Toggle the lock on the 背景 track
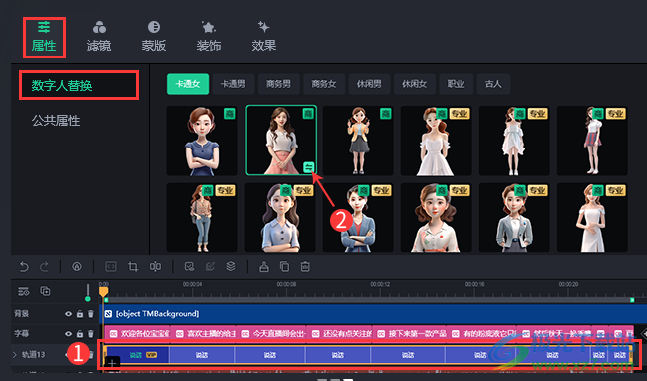647x381 pixels. [80, 314]
